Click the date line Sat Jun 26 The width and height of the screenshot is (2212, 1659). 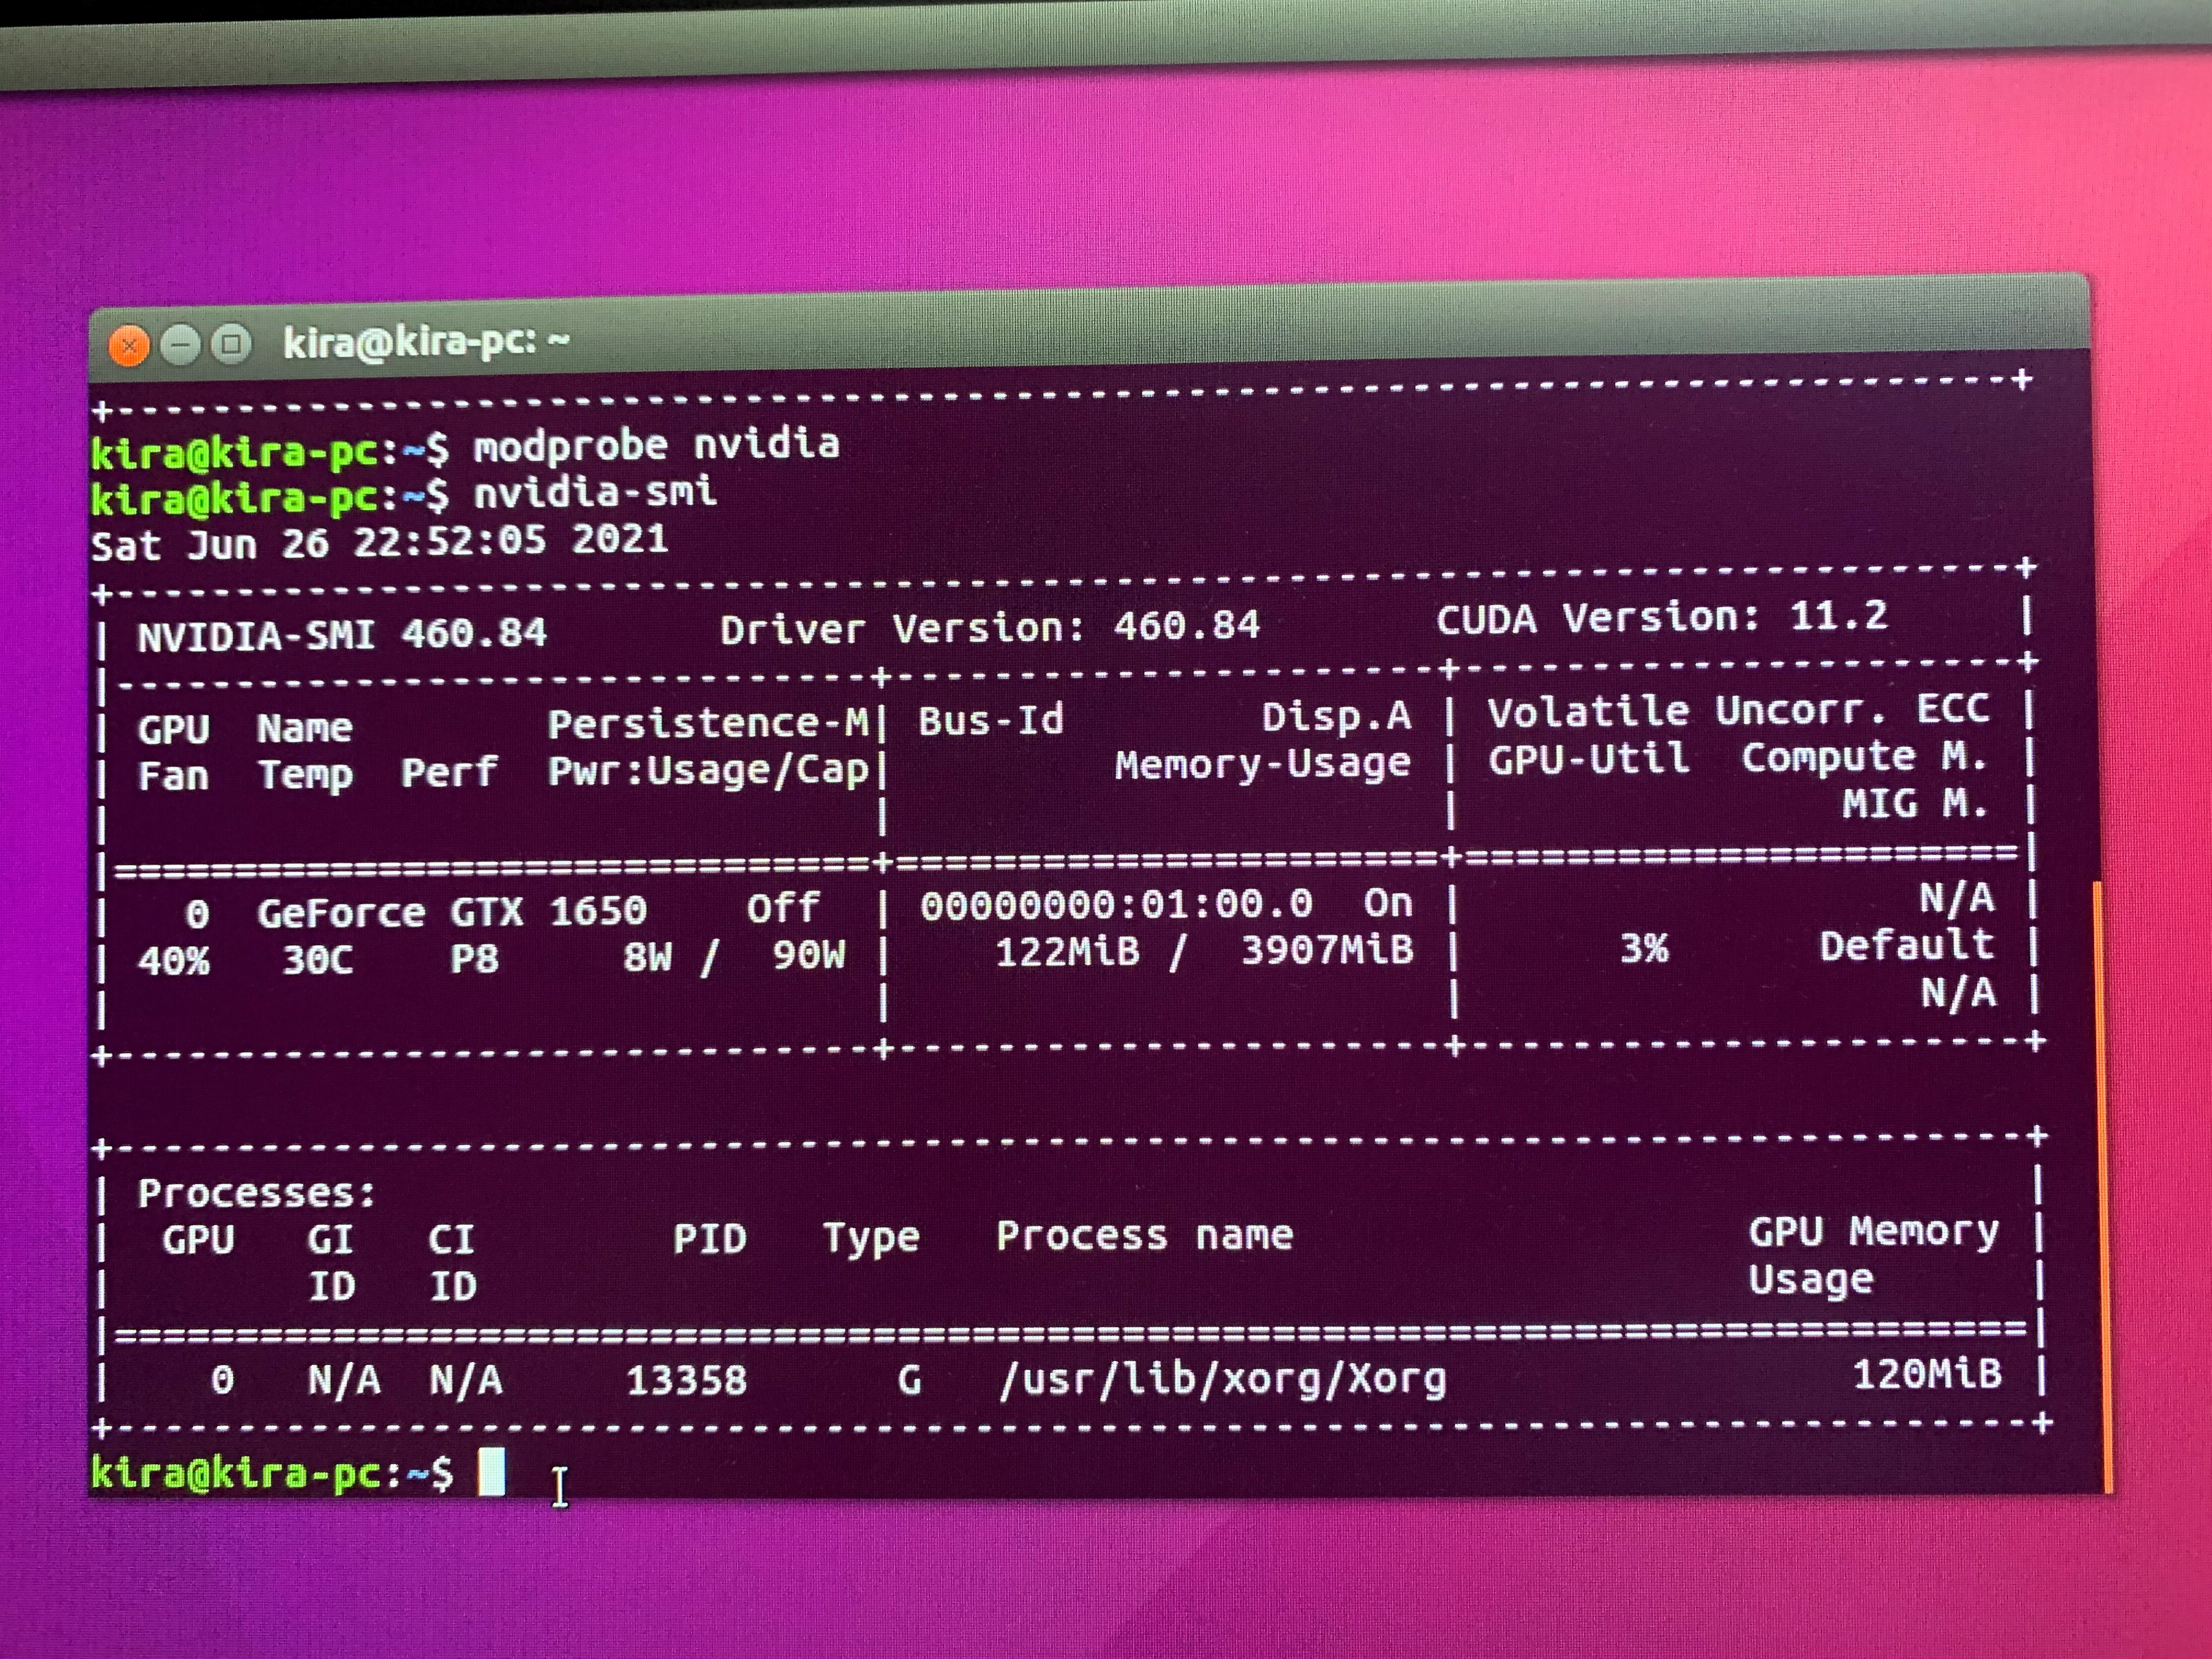[x=379, y=543]
